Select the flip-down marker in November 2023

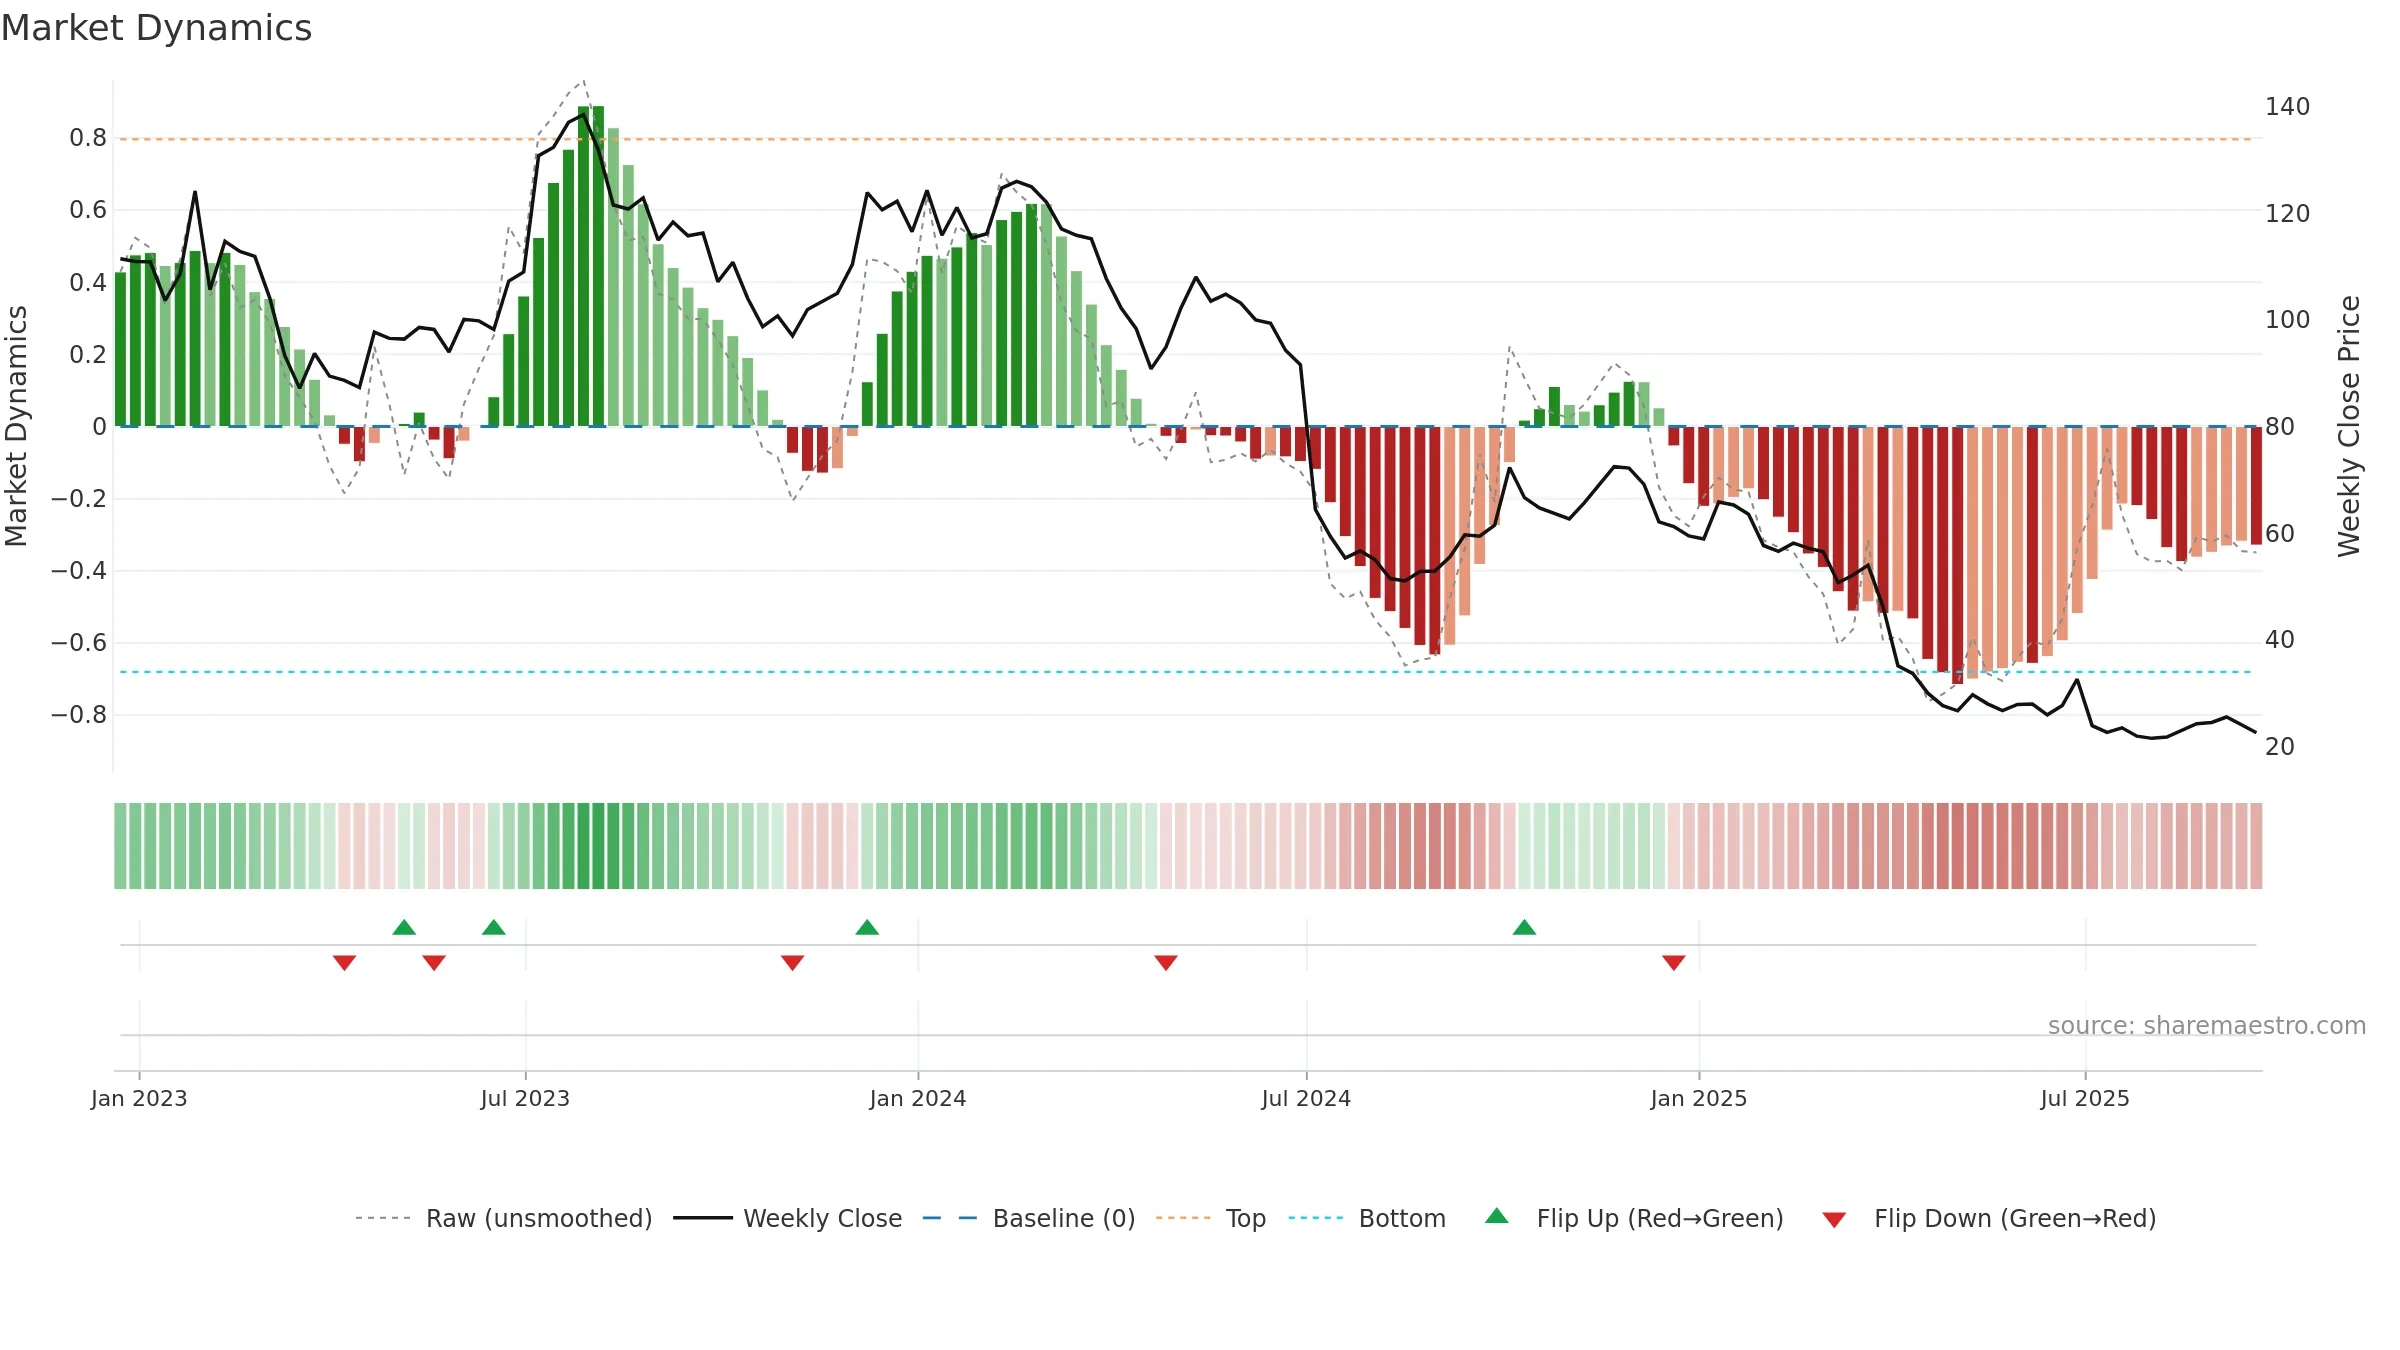coord(792,963)
